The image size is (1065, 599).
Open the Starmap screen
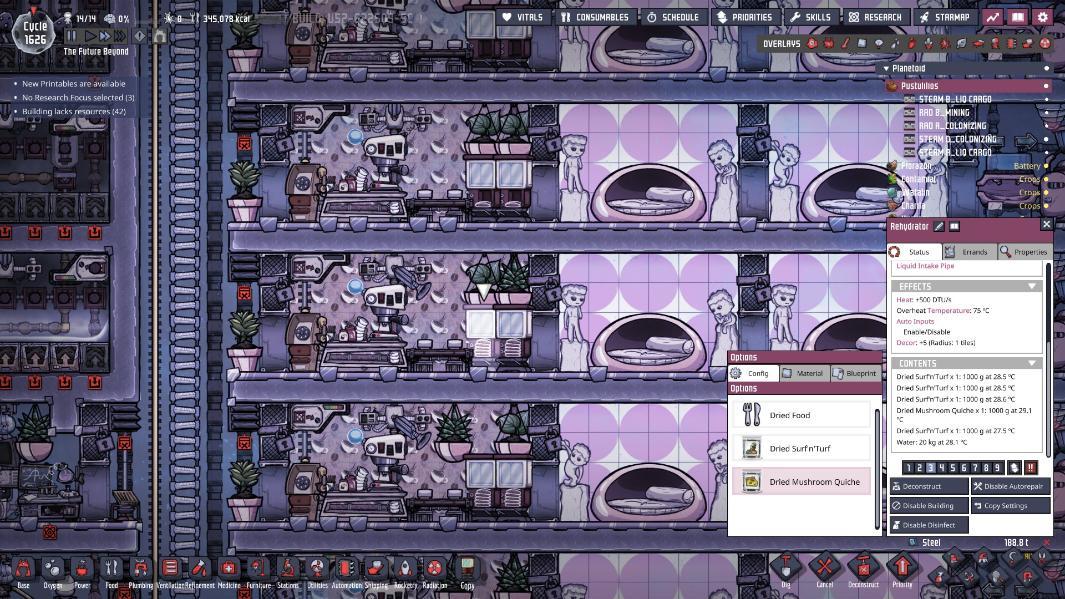[945, 17]
